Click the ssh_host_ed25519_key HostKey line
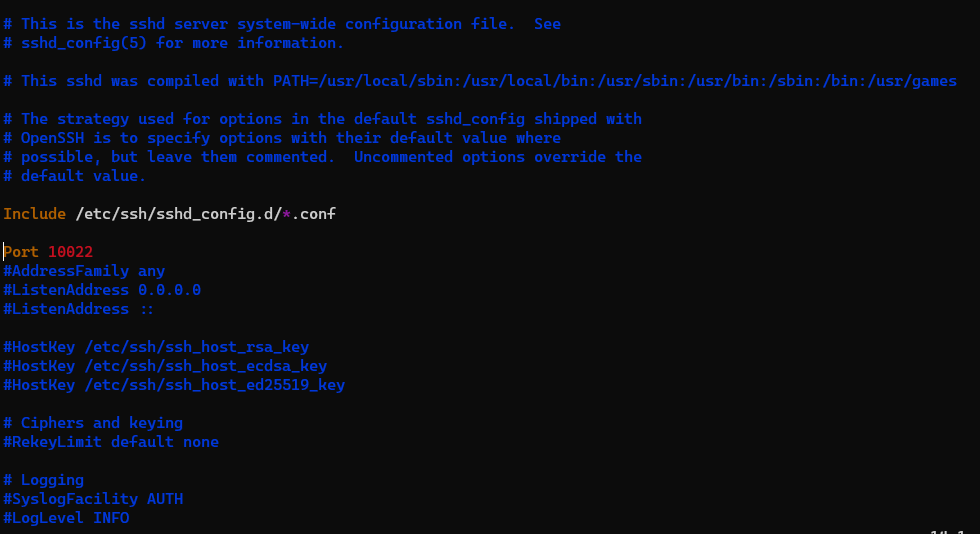 [174, 385]
